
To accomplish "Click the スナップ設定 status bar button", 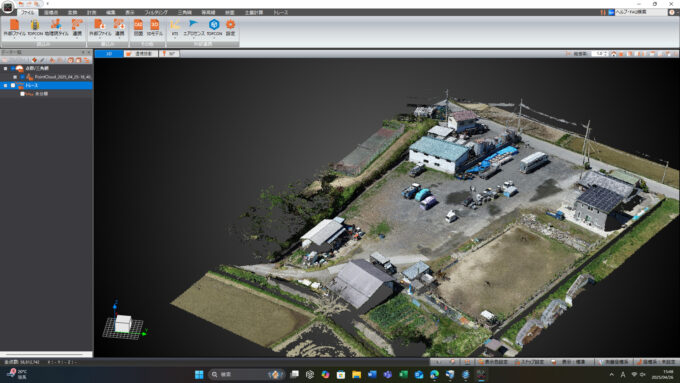I will coord(530,362).
